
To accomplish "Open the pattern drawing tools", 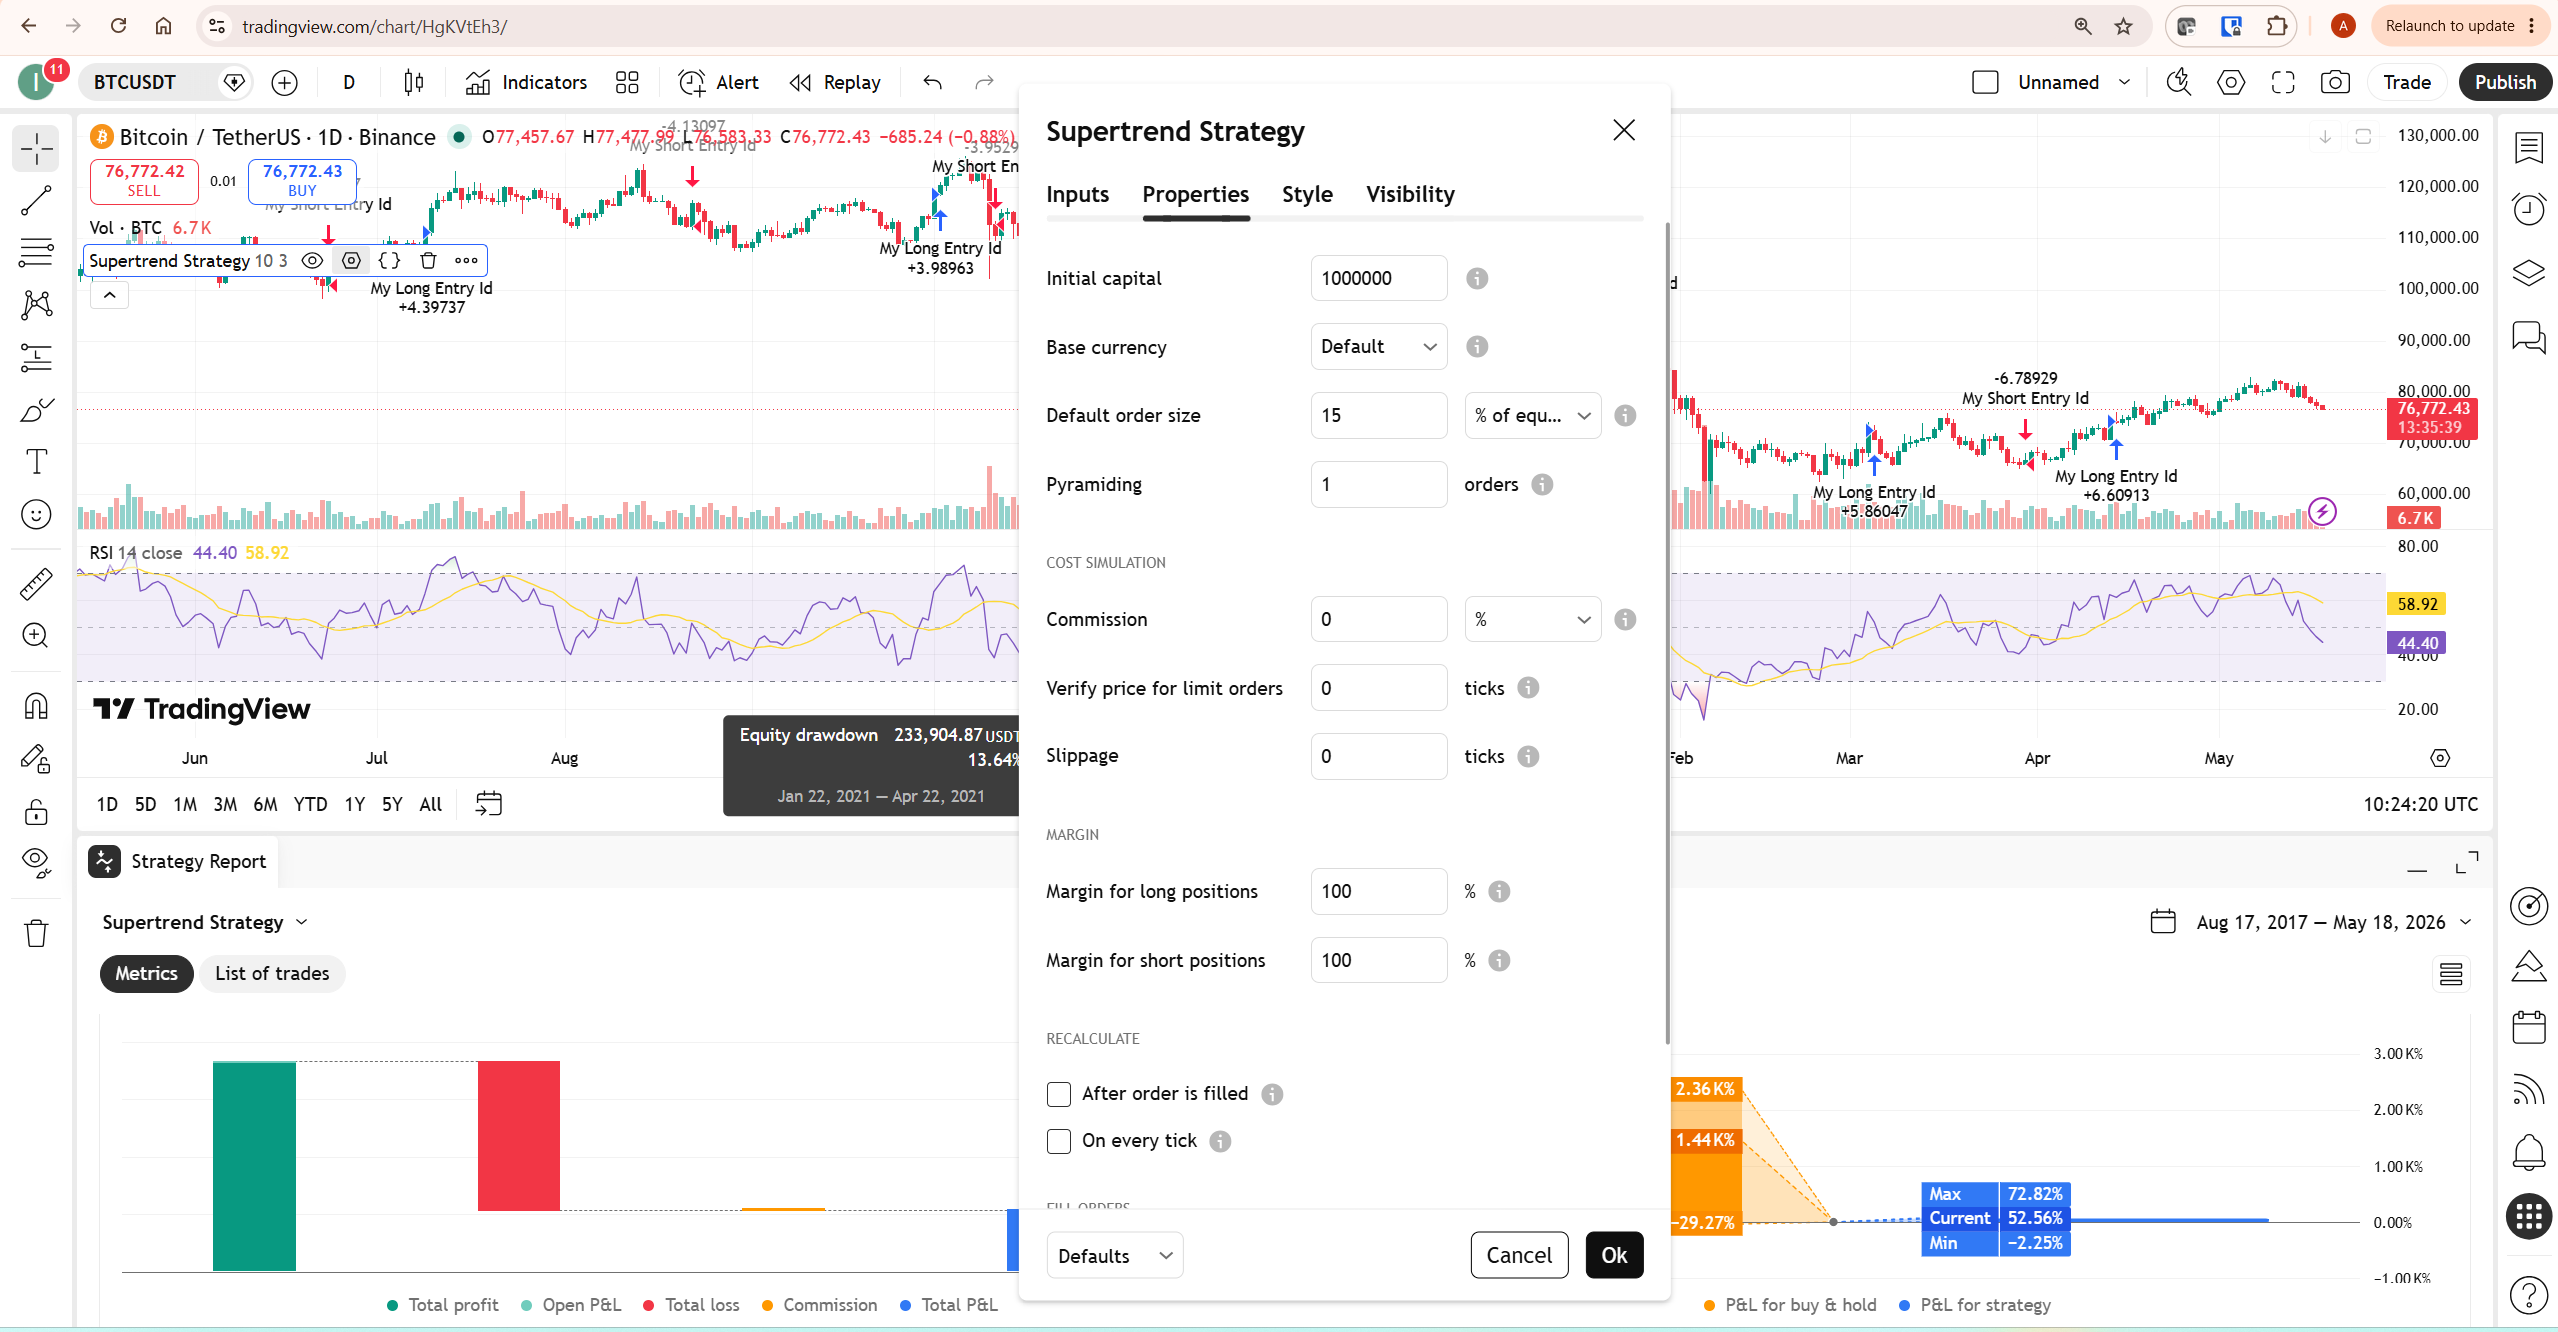I will (x=37, y=305).
